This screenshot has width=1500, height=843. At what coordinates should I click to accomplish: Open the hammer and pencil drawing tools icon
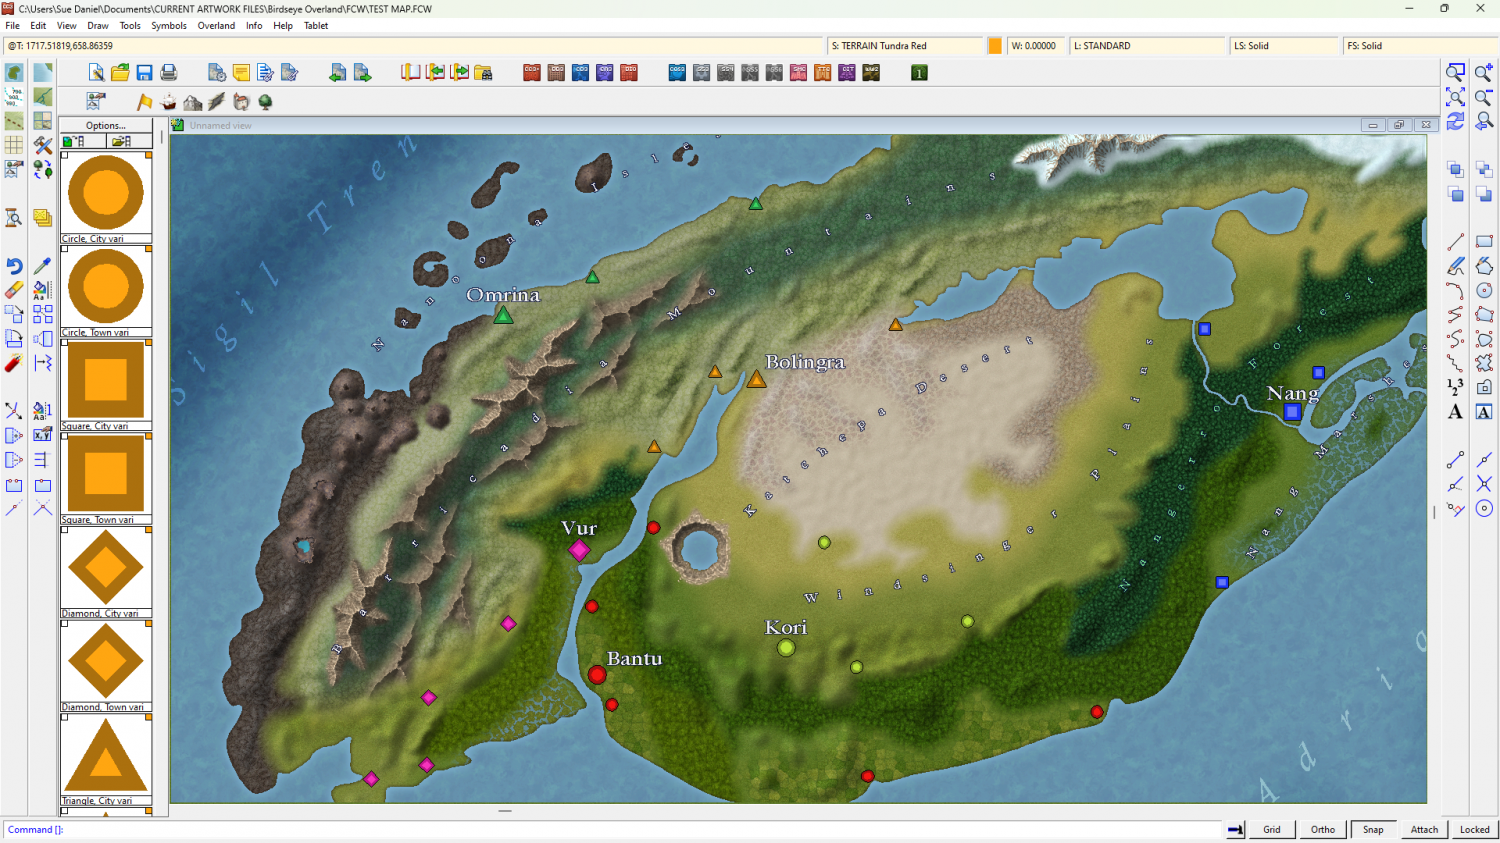tap(43, 145)
